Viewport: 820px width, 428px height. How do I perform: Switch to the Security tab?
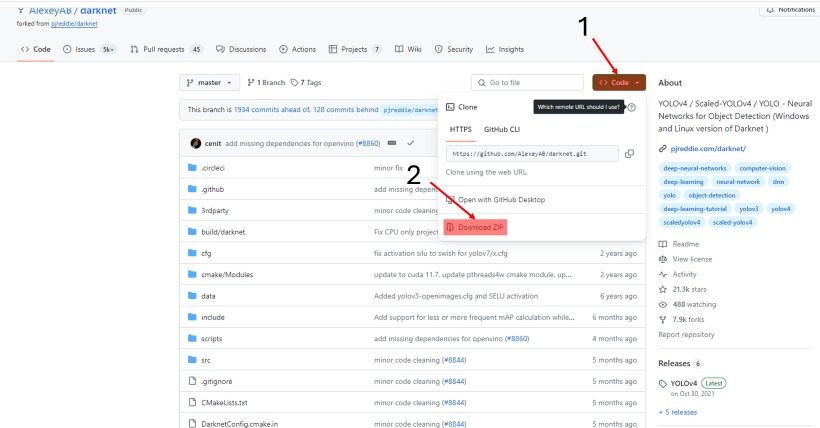click(454, 49)
